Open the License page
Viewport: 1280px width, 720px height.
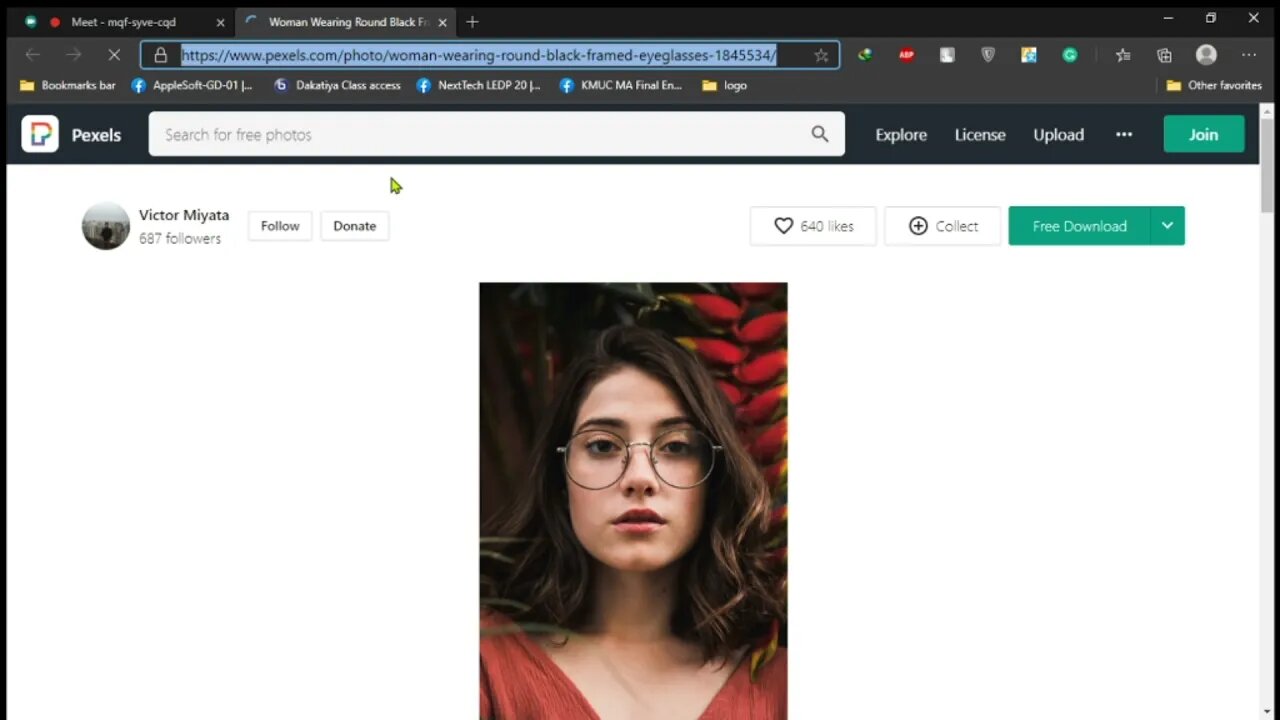[x=980, y=134]
